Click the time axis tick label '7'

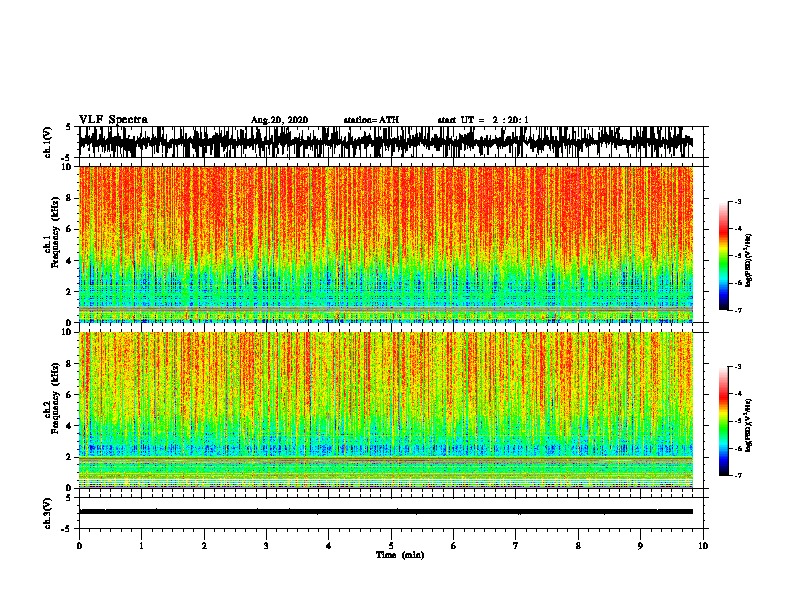point(516,546)
